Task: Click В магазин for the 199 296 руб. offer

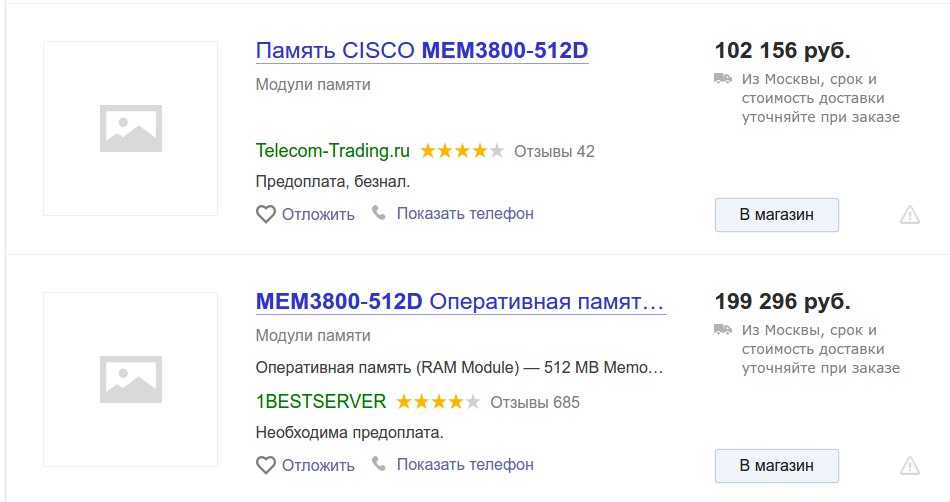Action: click(x=777, y=466)
